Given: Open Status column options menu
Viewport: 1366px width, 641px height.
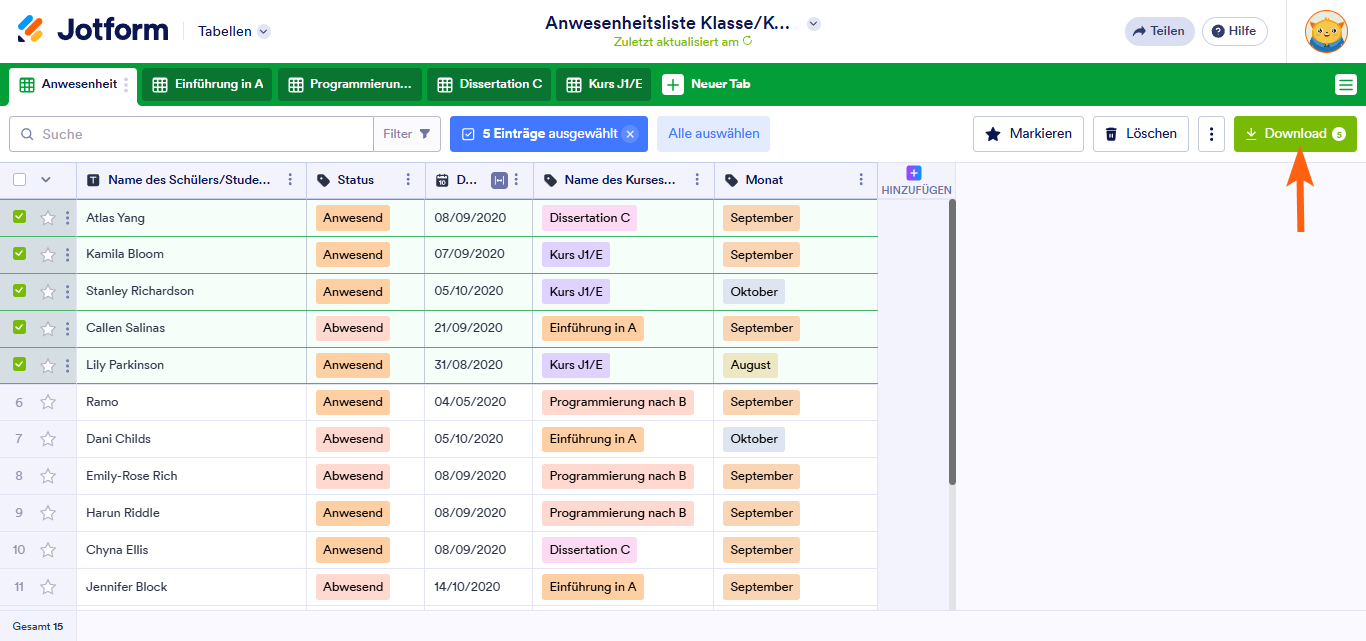Looking at the screenshot, I should coord(408,180).
